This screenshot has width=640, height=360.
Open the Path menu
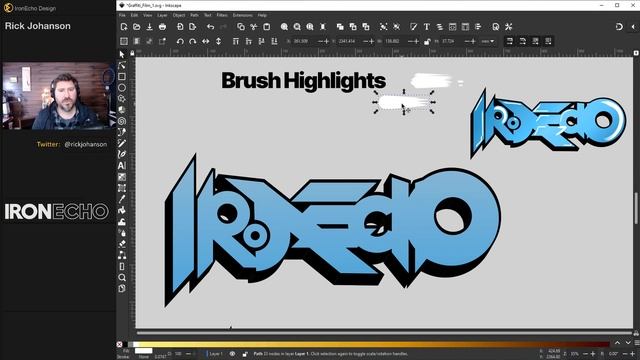click(x=194, y=15)
